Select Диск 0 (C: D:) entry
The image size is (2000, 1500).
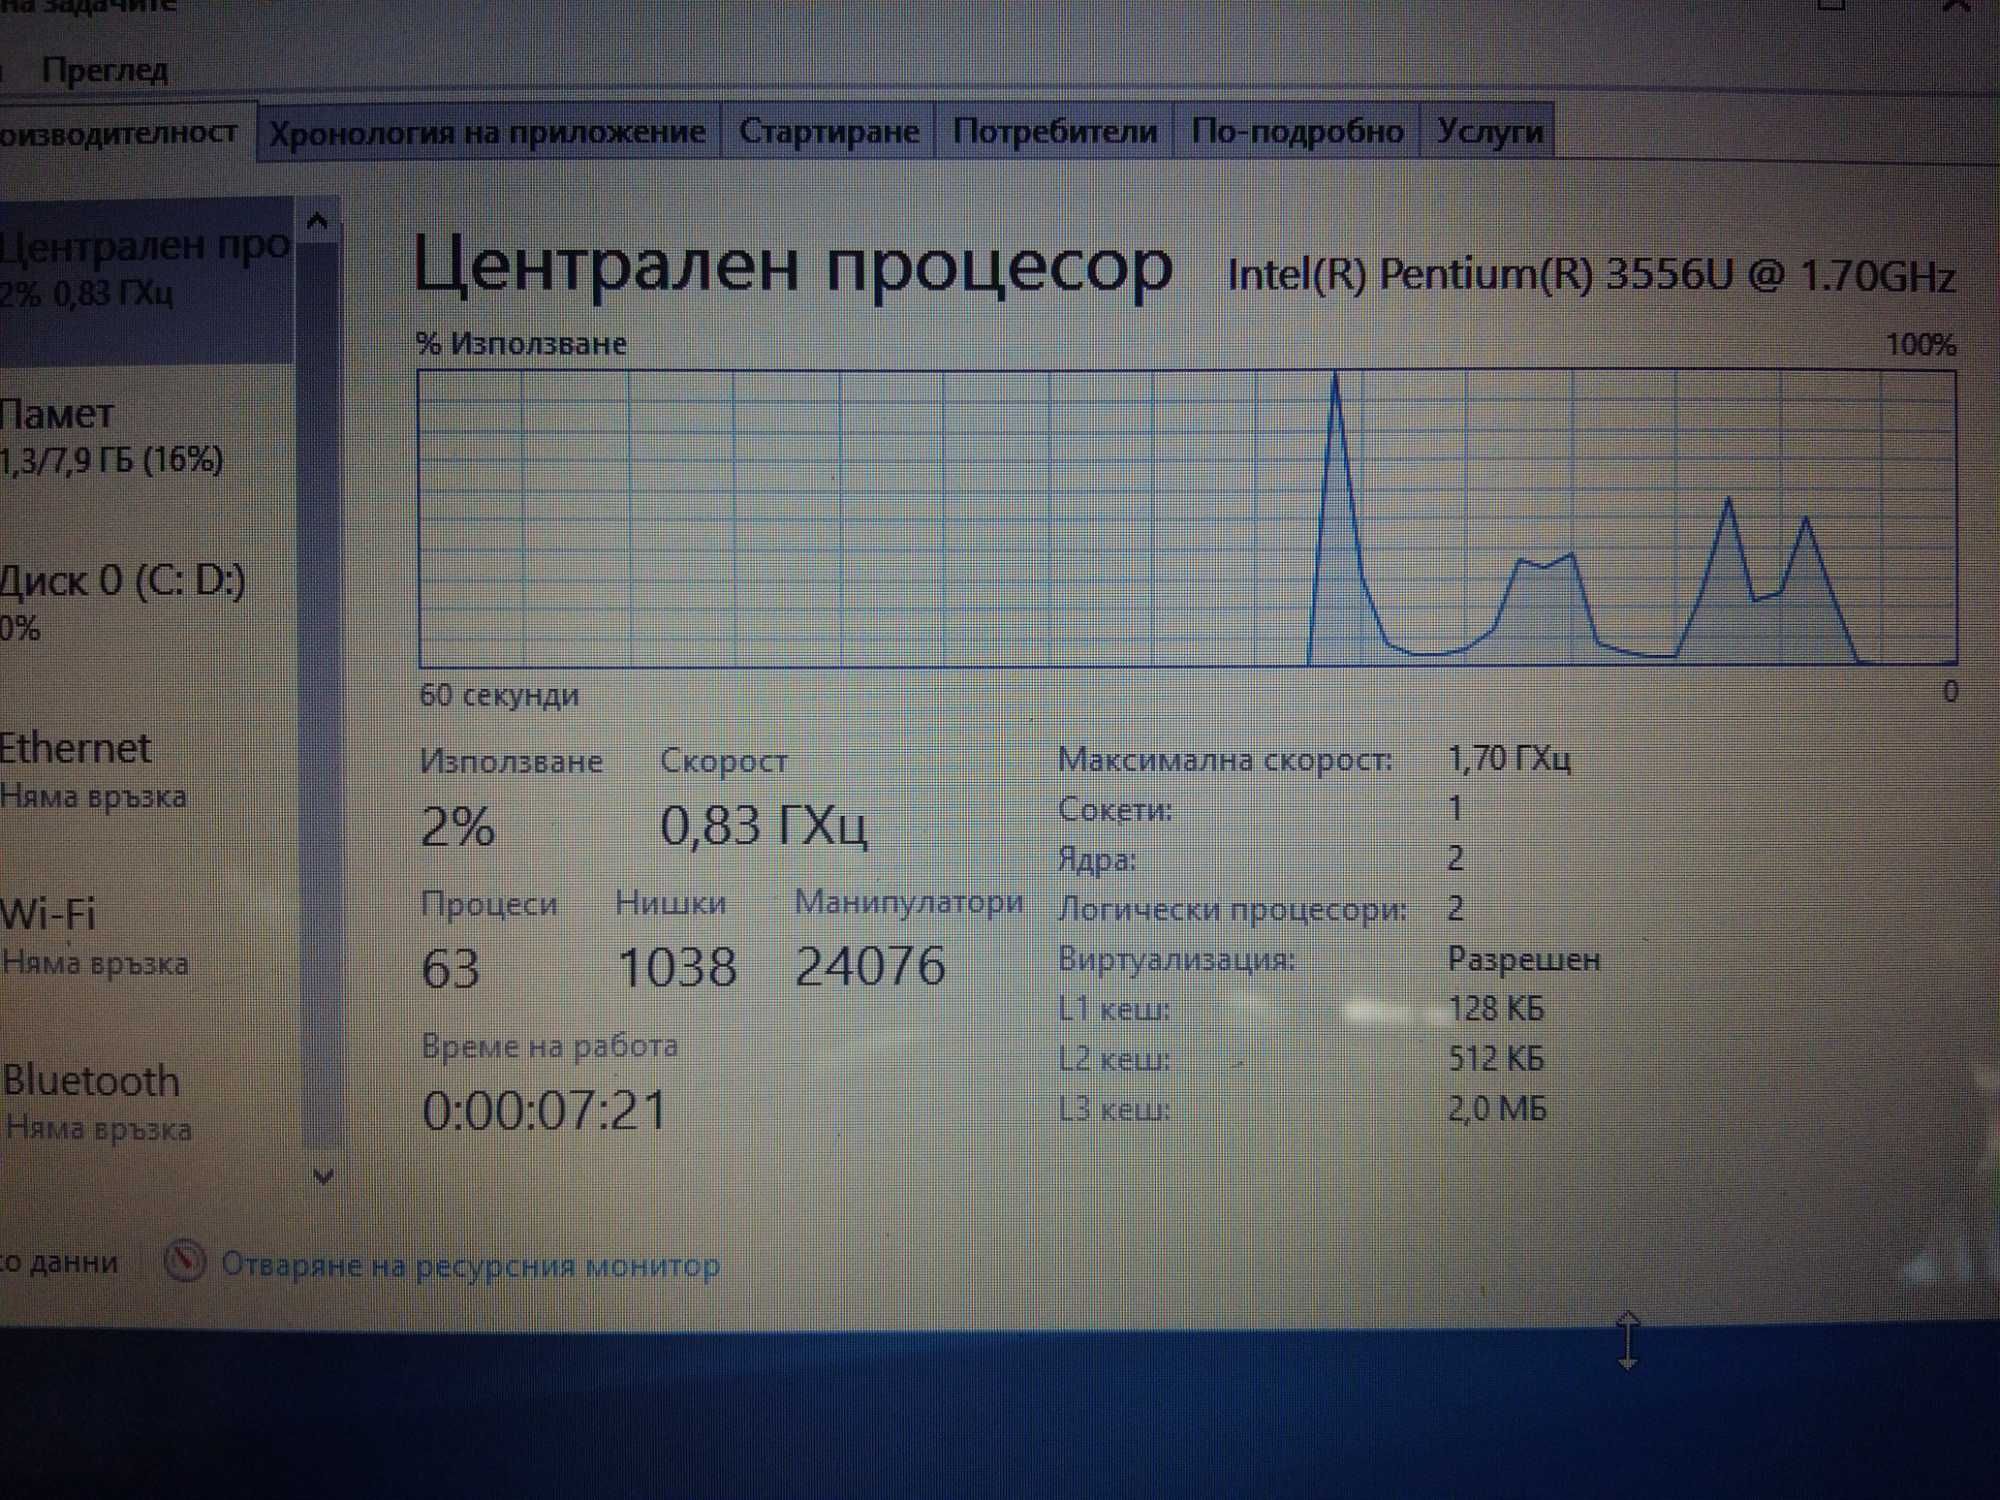(146, 604)
